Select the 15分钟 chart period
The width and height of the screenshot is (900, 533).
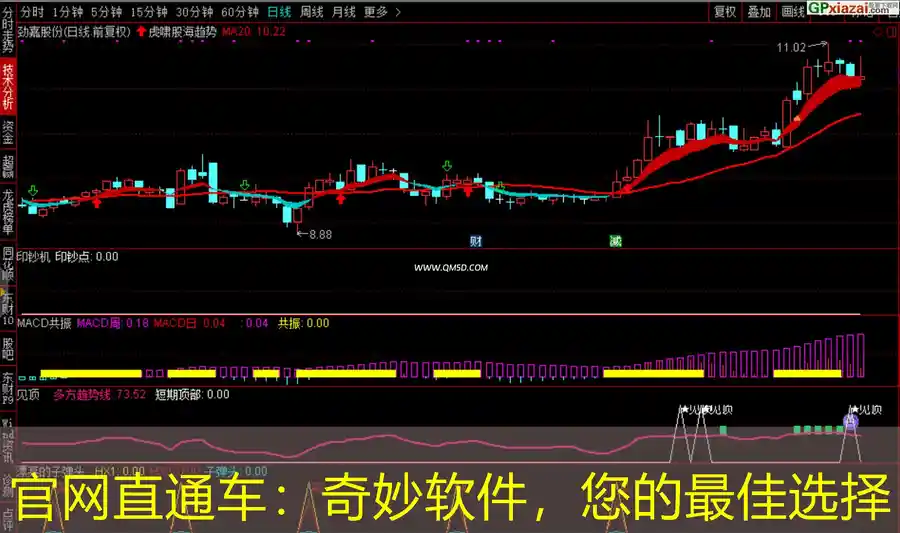click(149, 11)
